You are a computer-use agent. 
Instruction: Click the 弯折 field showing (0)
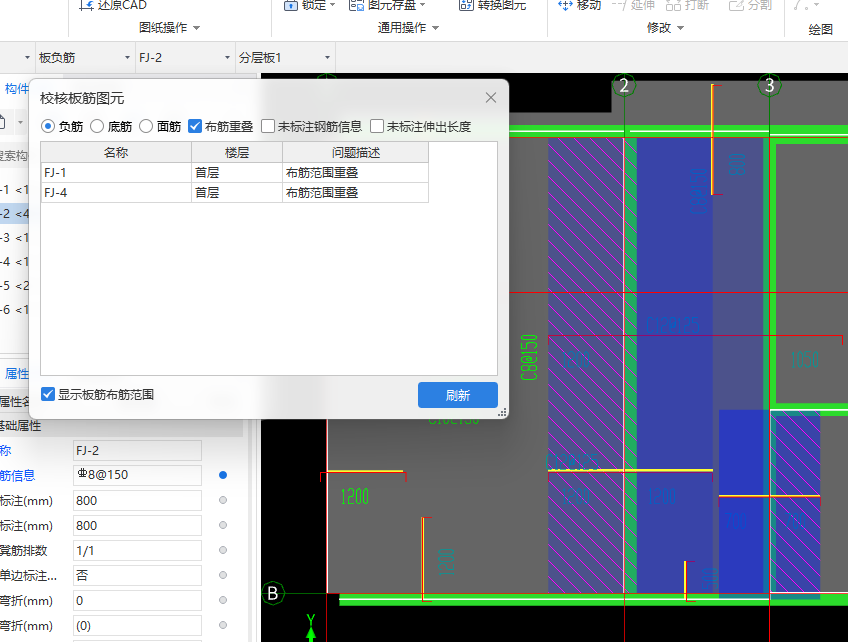click(x=137, y=626)
